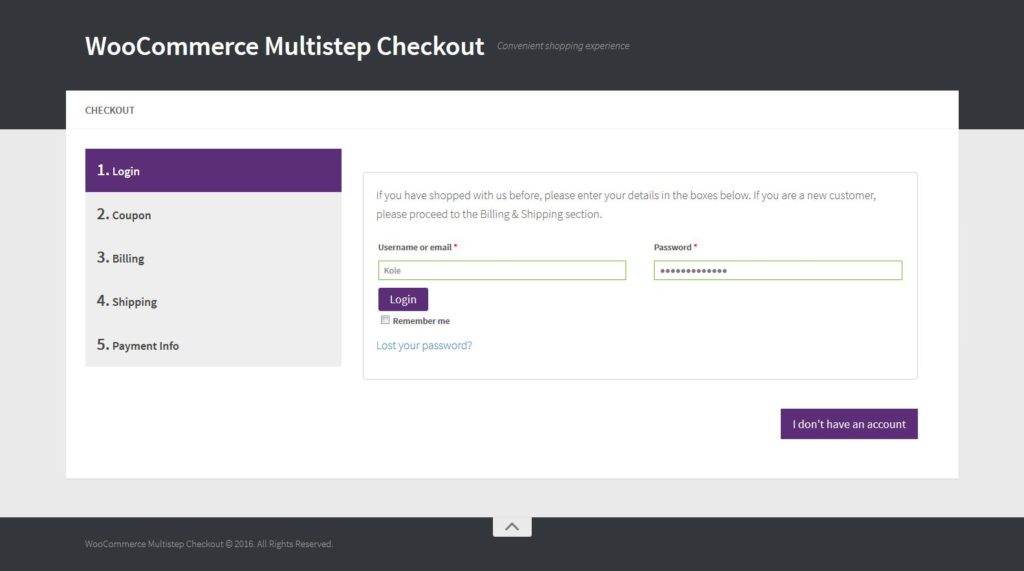Viewport: 1024px width, 571px height.
Task: Click the CHECKOUT page heading
Action: coord(110,110)
